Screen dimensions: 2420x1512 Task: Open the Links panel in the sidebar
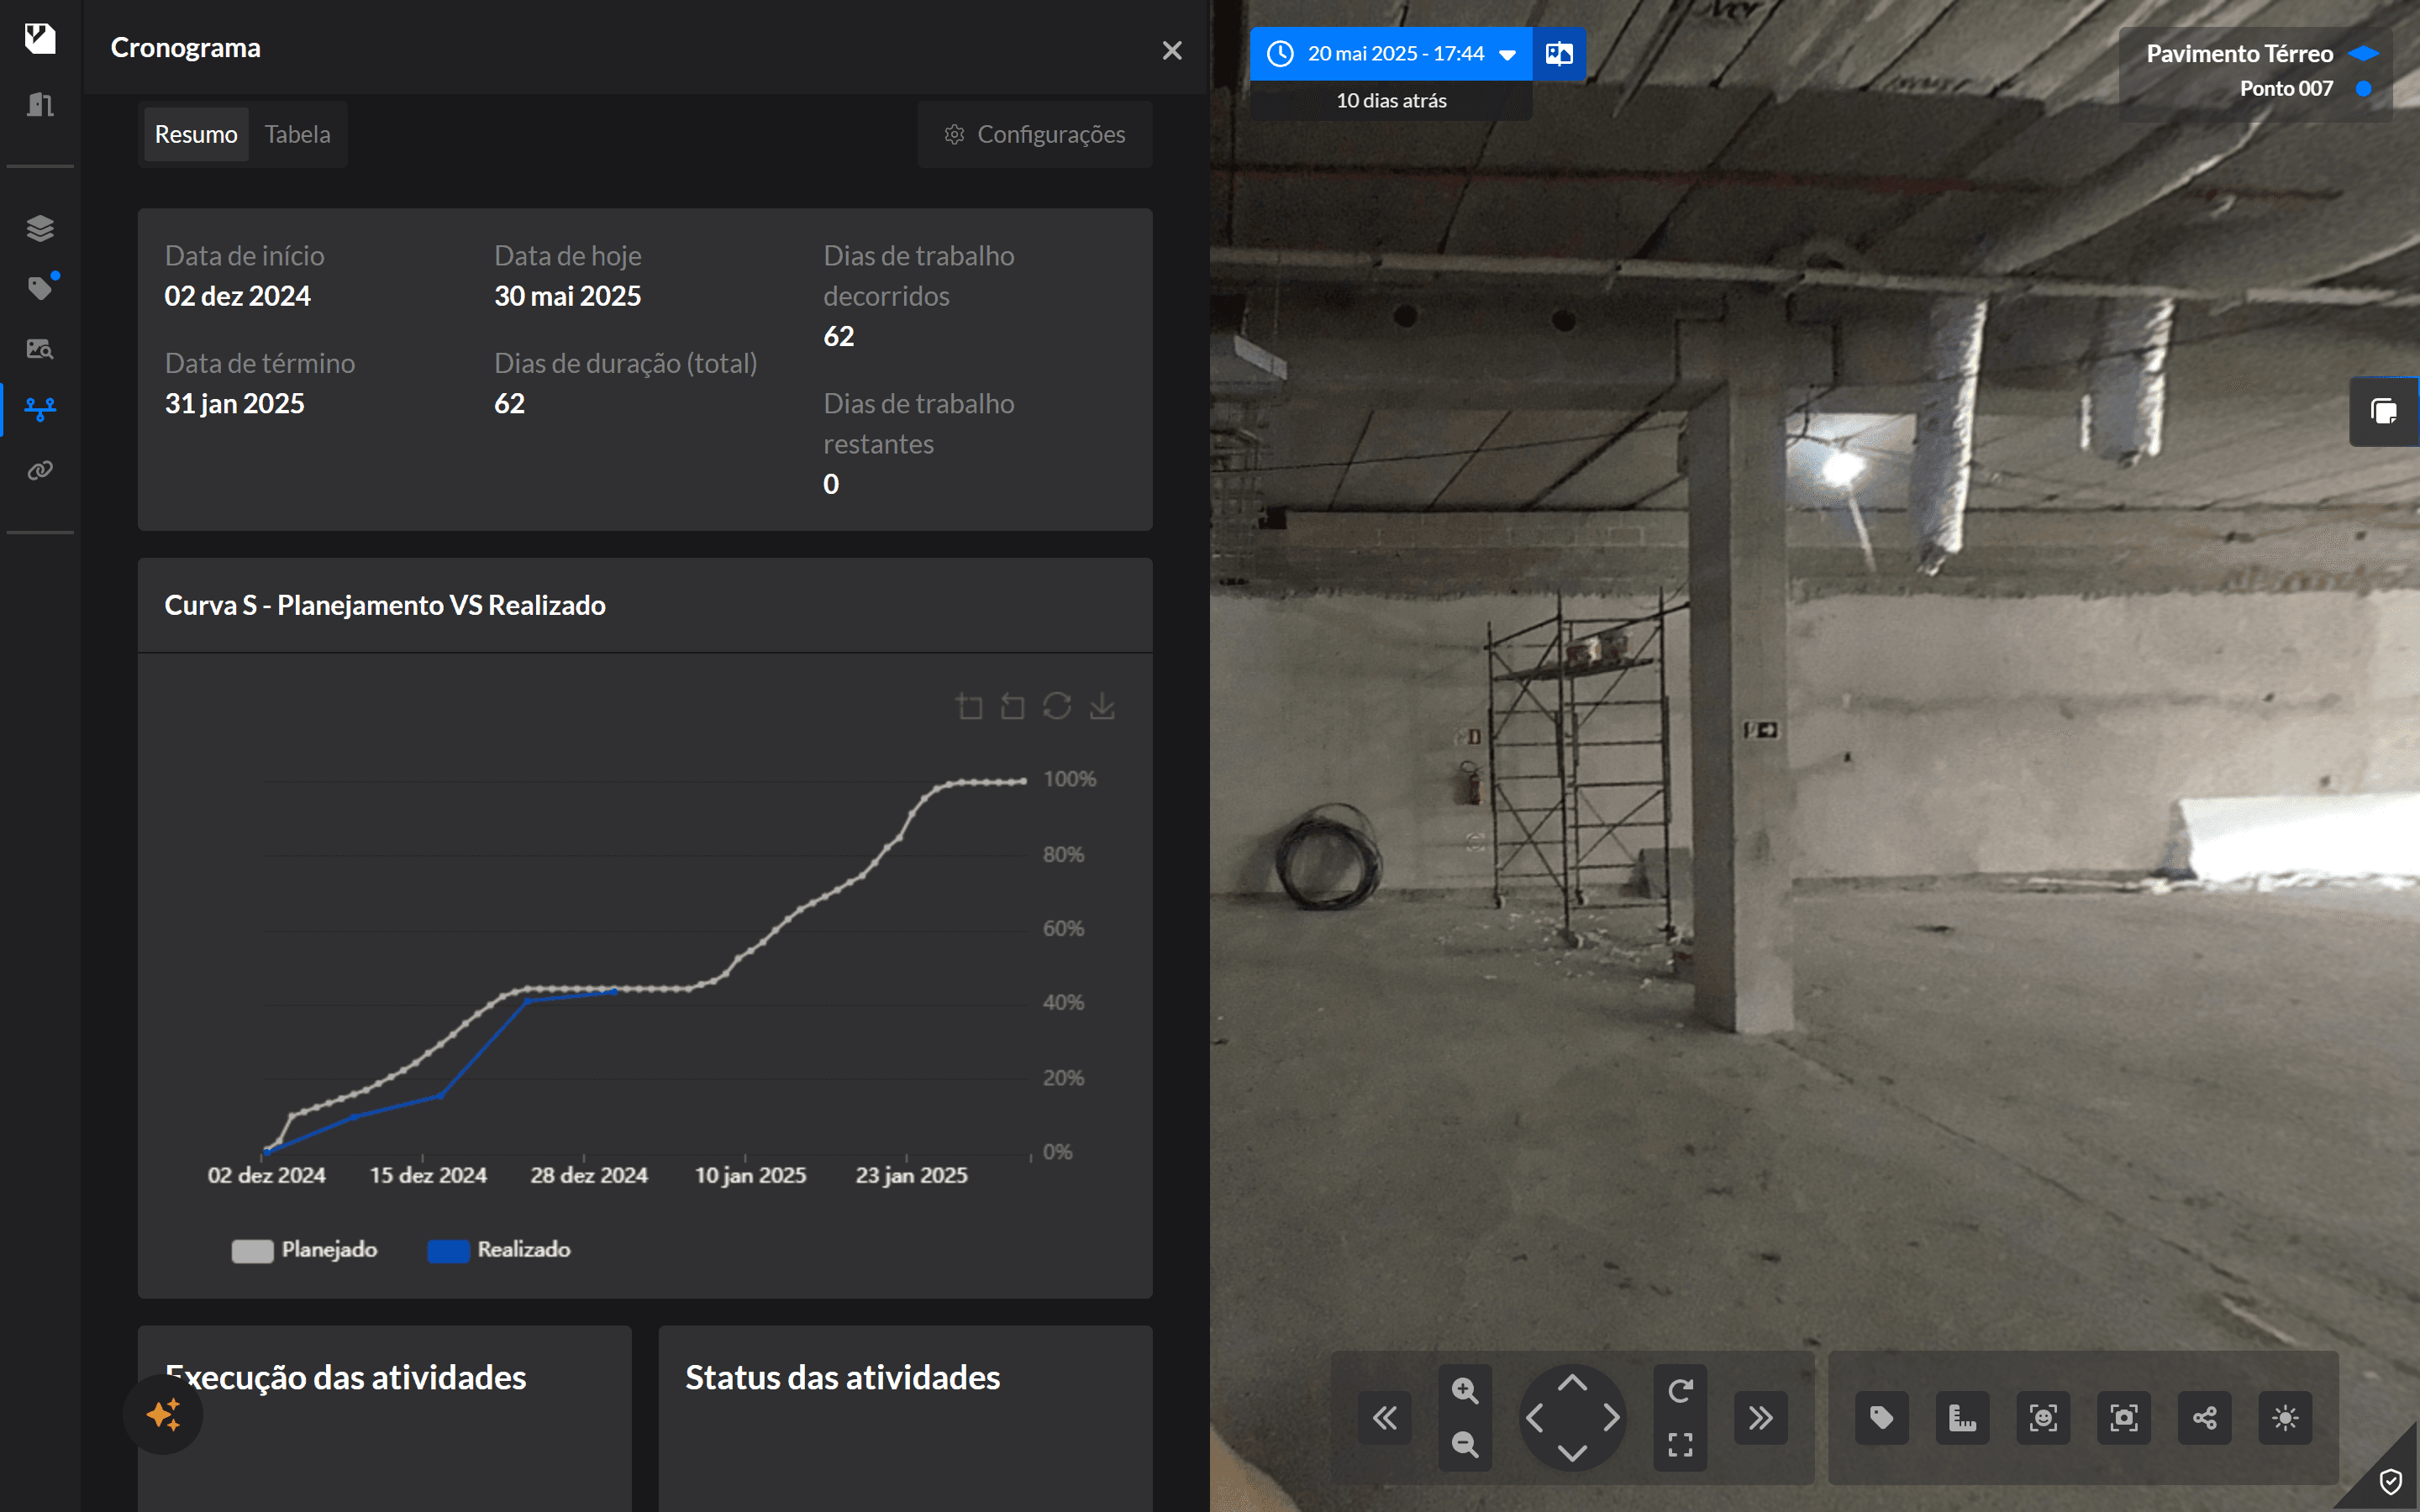[x=40, y=469]
